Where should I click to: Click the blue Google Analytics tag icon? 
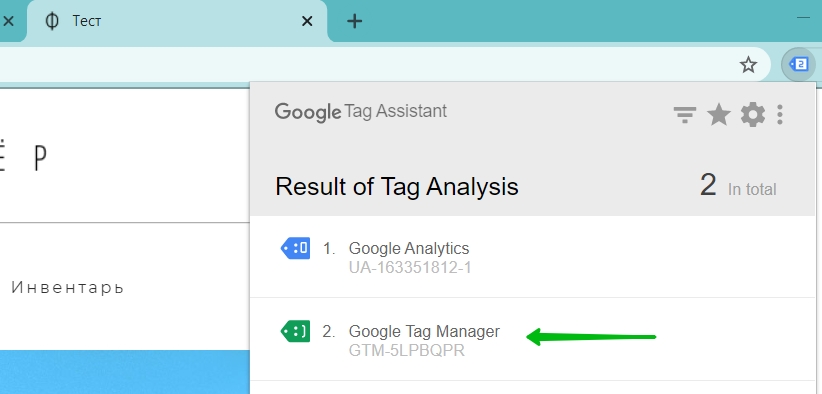pos(296,248)
